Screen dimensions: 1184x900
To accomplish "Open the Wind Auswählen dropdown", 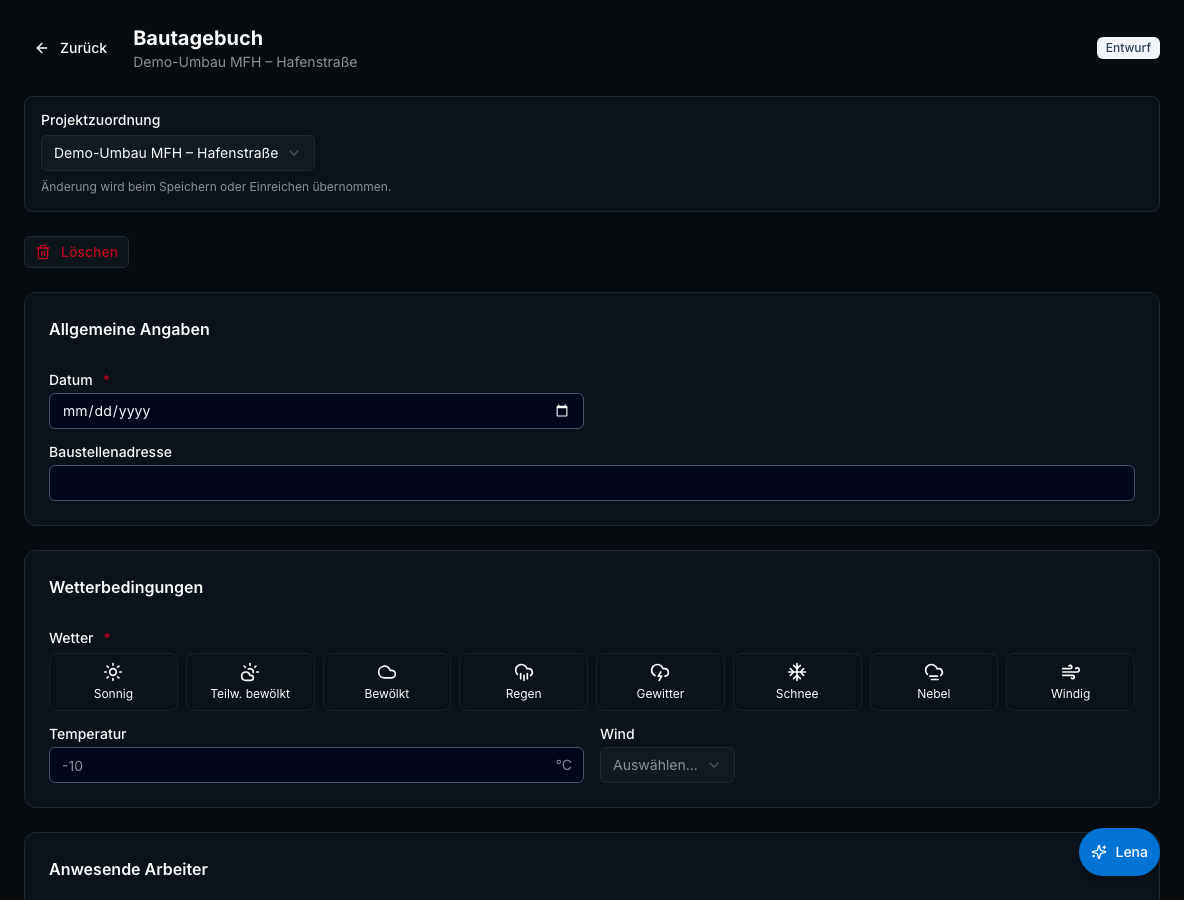I will point(667,765).
